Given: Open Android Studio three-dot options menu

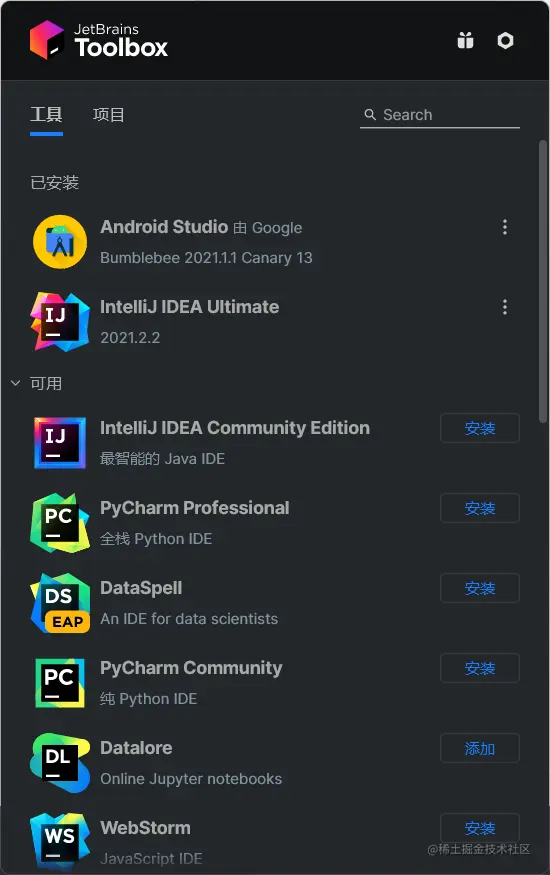Looking at the screenshot, I should tap(505, 227).
